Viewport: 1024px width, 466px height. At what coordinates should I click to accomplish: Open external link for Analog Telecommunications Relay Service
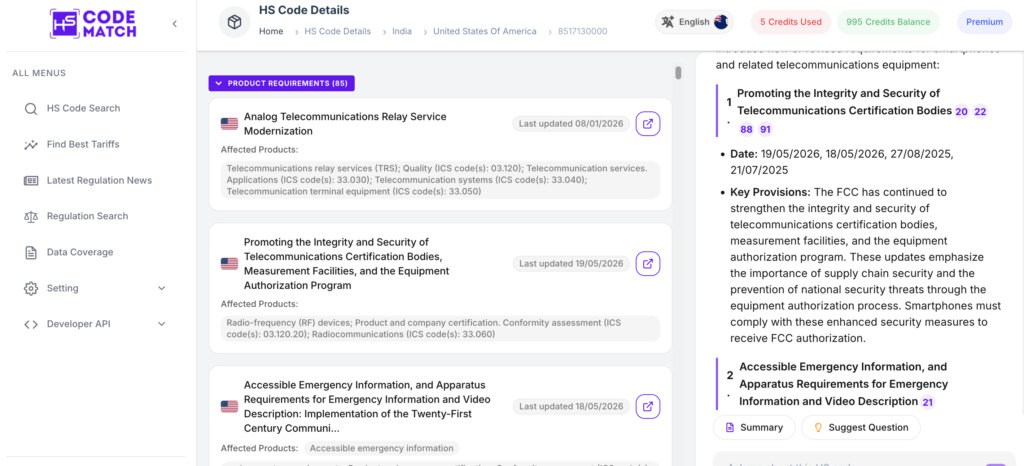[648, 123]
